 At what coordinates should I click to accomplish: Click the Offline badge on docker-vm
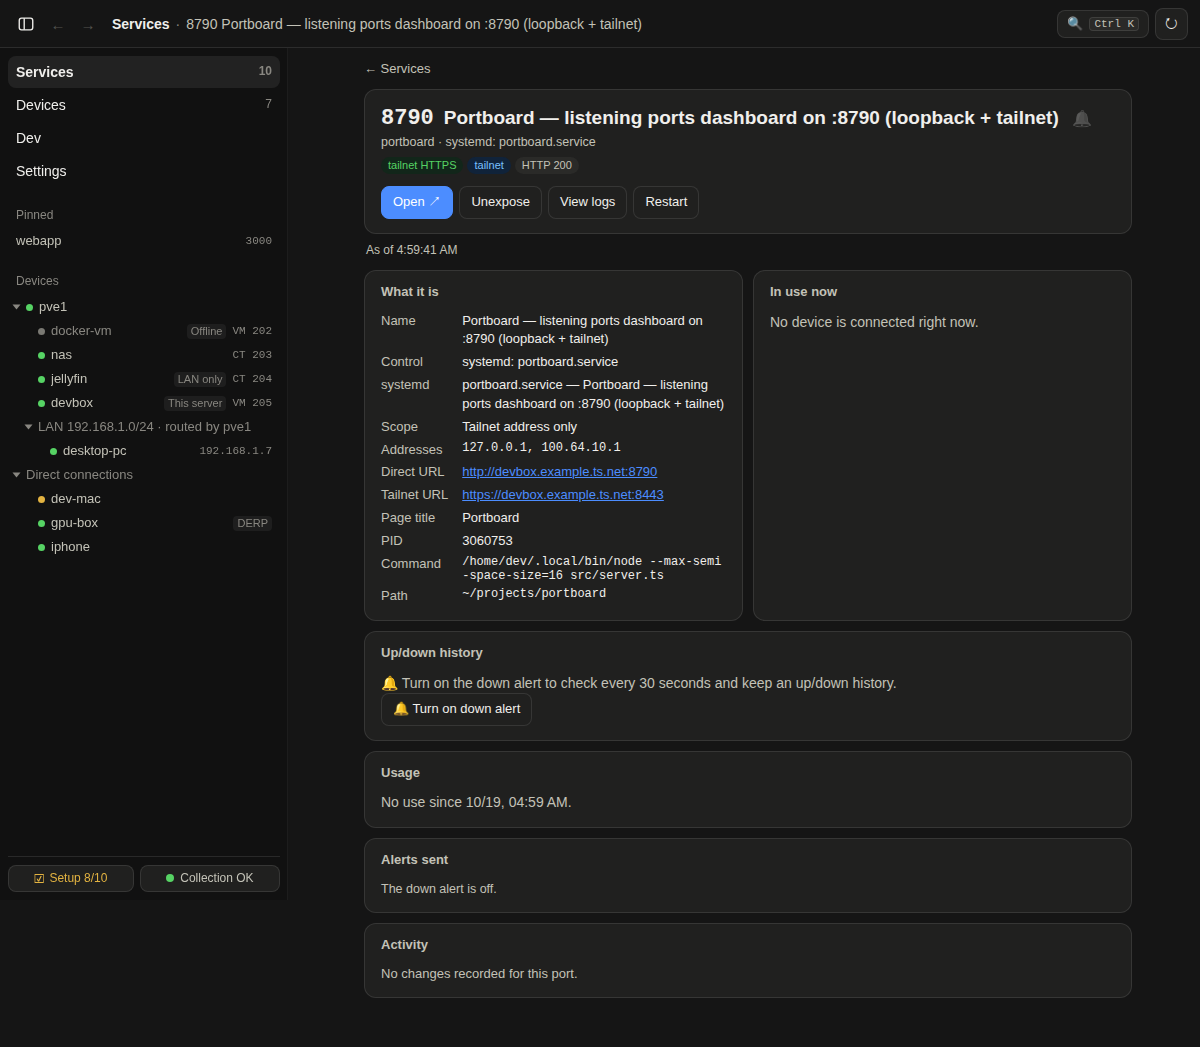tap(206, 331)
